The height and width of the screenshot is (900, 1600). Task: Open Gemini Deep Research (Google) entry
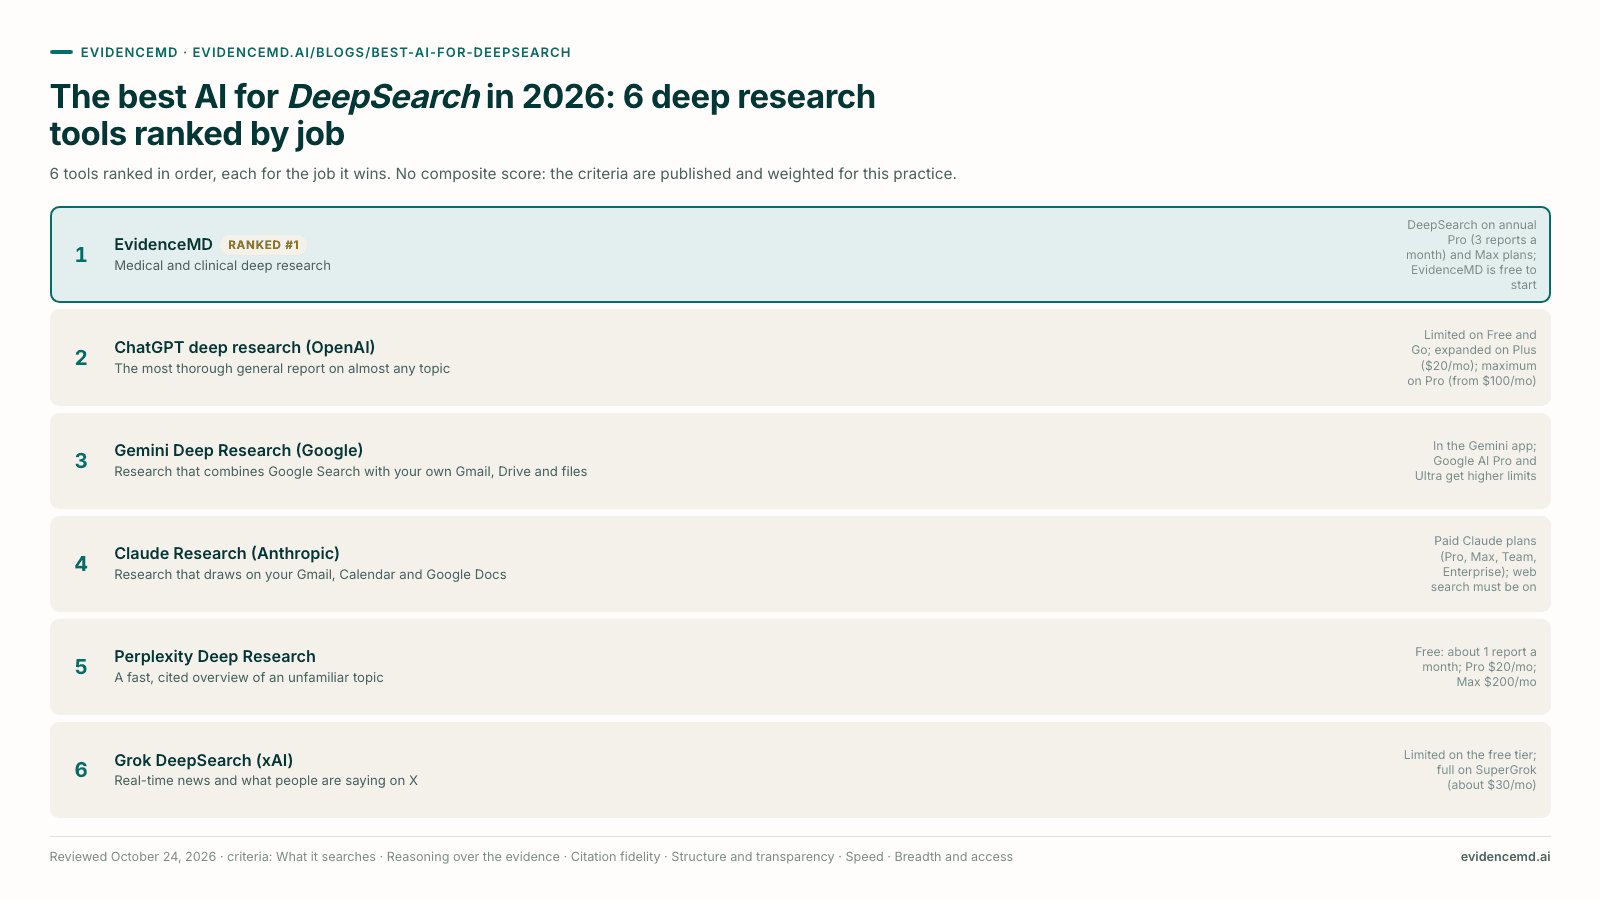click(x=800, y=460)
